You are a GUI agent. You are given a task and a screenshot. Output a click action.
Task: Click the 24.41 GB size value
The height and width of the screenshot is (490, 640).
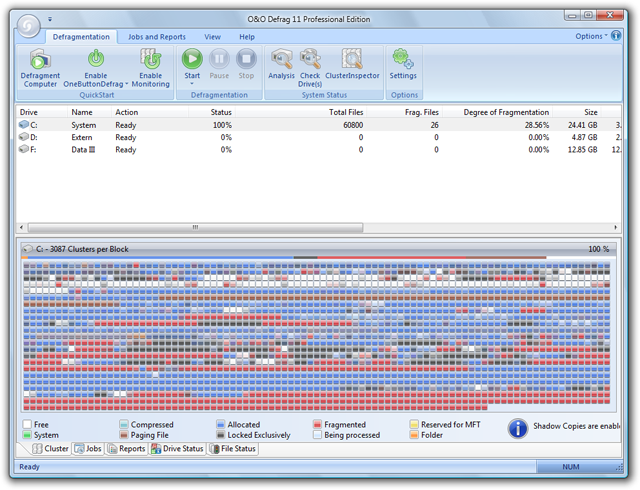click(582, 125)
